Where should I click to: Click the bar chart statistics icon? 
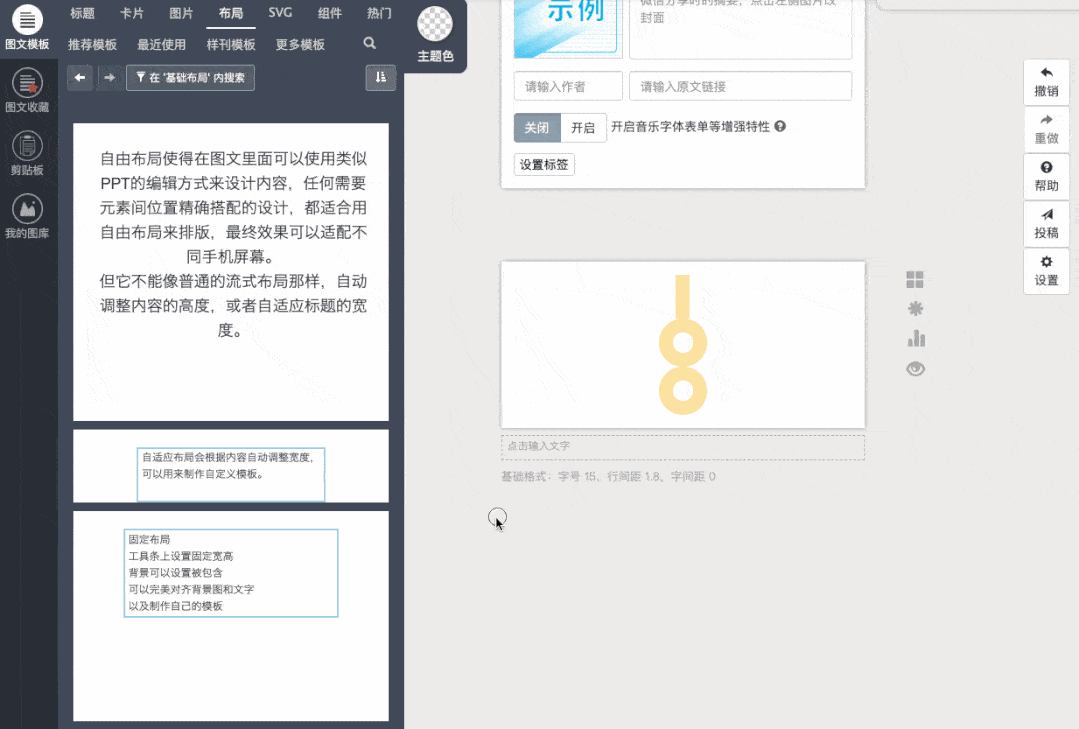coord(915,339)
